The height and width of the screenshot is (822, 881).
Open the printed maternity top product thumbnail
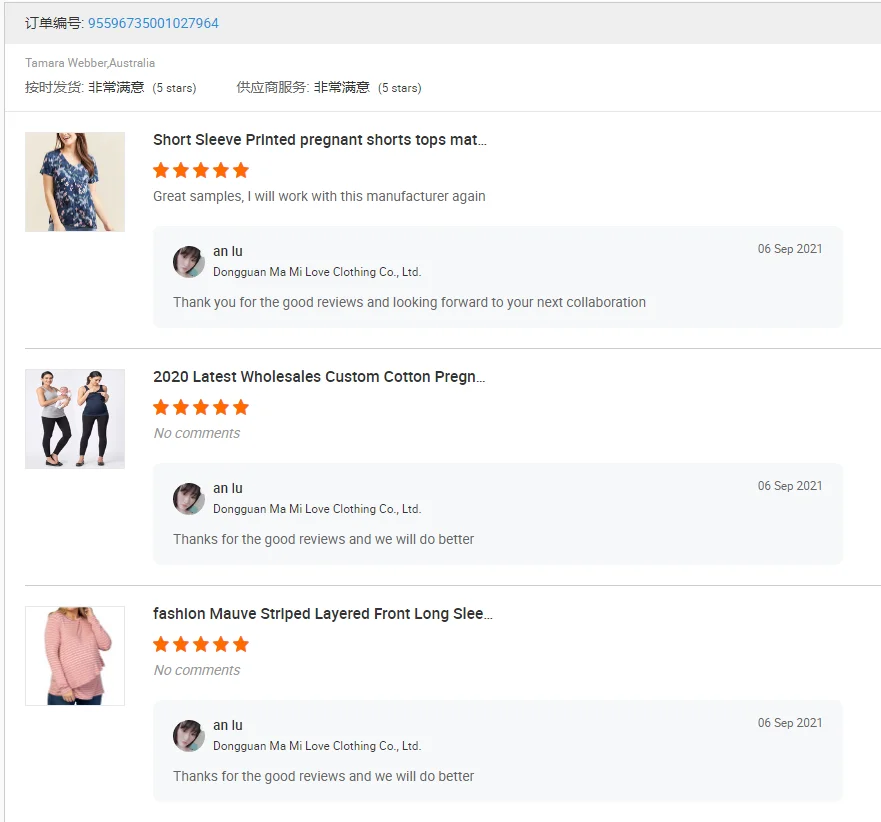pos(75,182)
